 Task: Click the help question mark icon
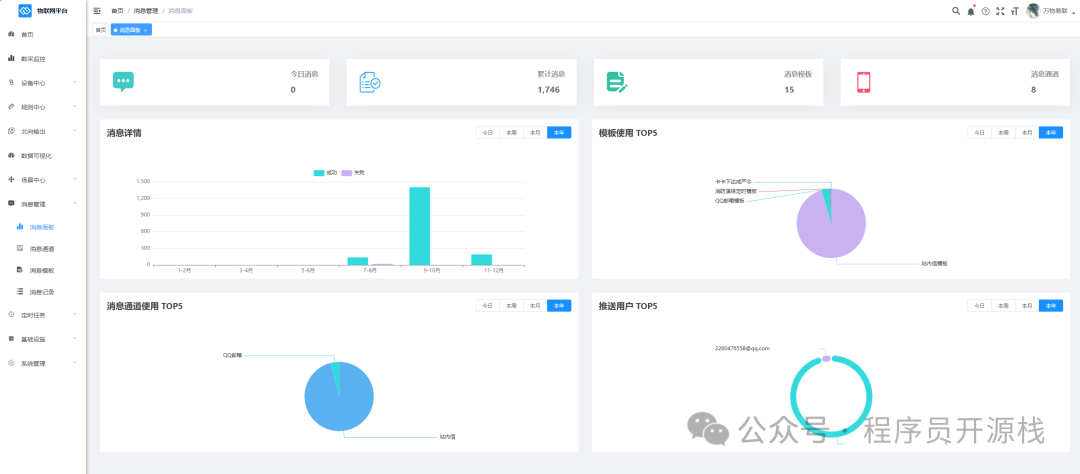click(986, 11)
